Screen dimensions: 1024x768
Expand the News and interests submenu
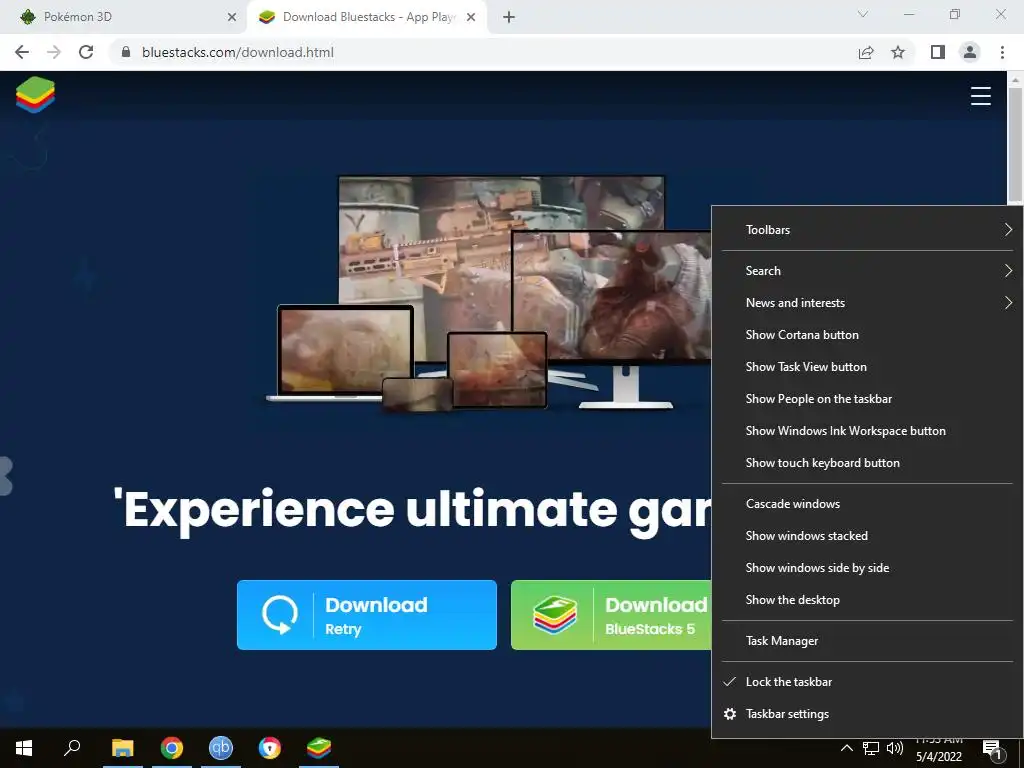[867, 302]
